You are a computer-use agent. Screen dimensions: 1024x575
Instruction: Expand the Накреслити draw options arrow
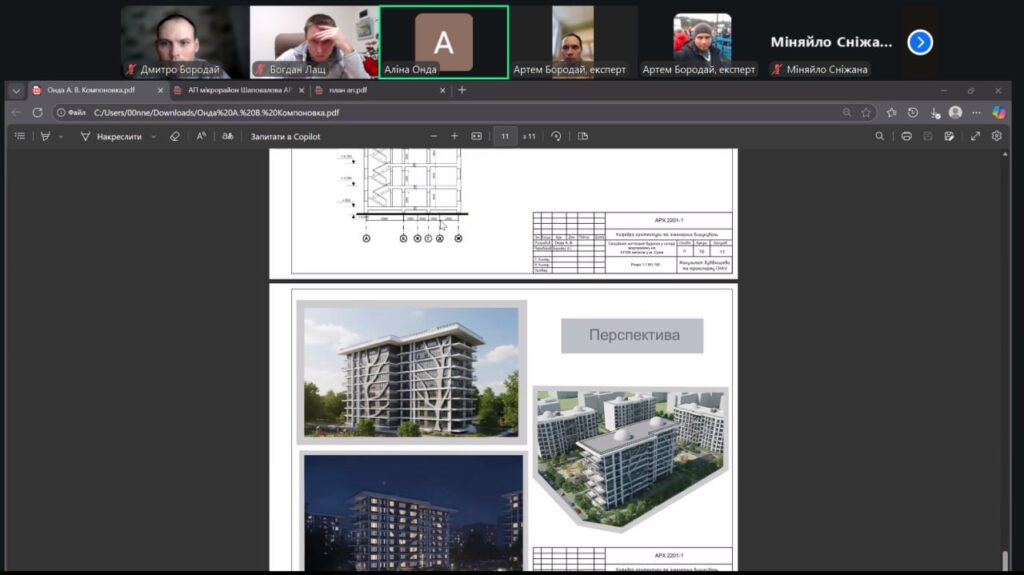click(153, 136)
